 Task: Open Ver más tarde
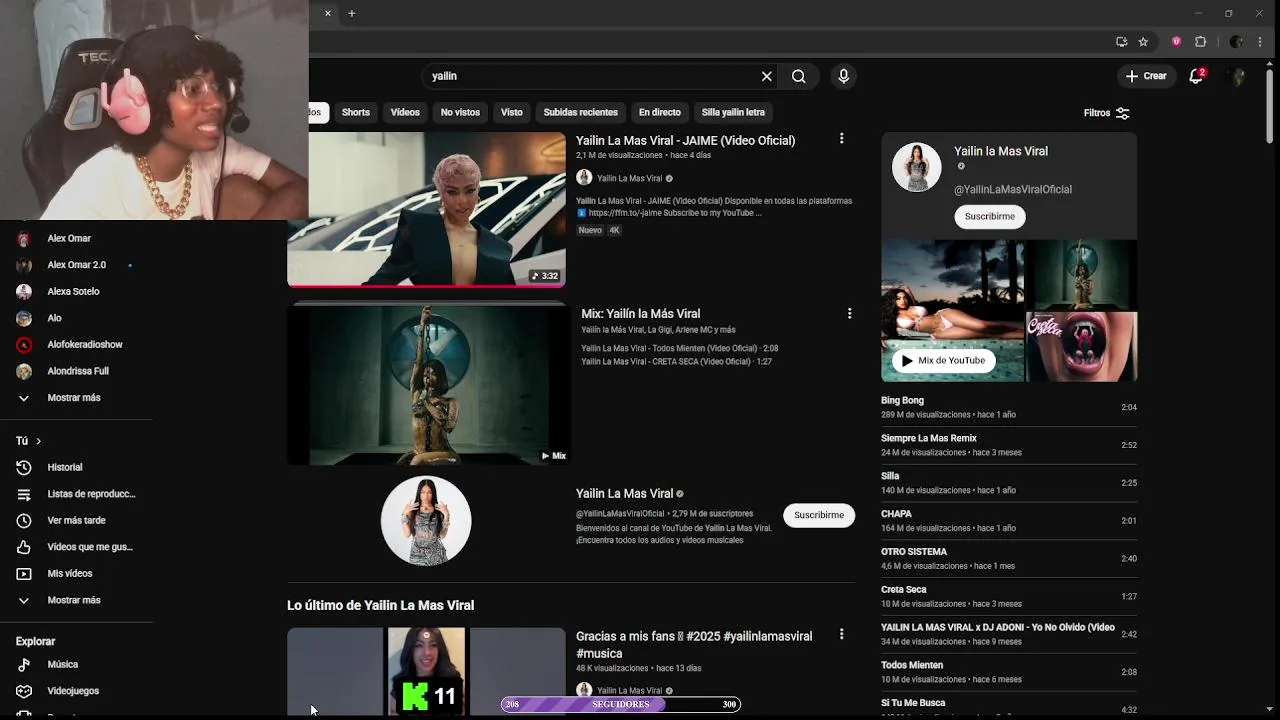(76, 520)
